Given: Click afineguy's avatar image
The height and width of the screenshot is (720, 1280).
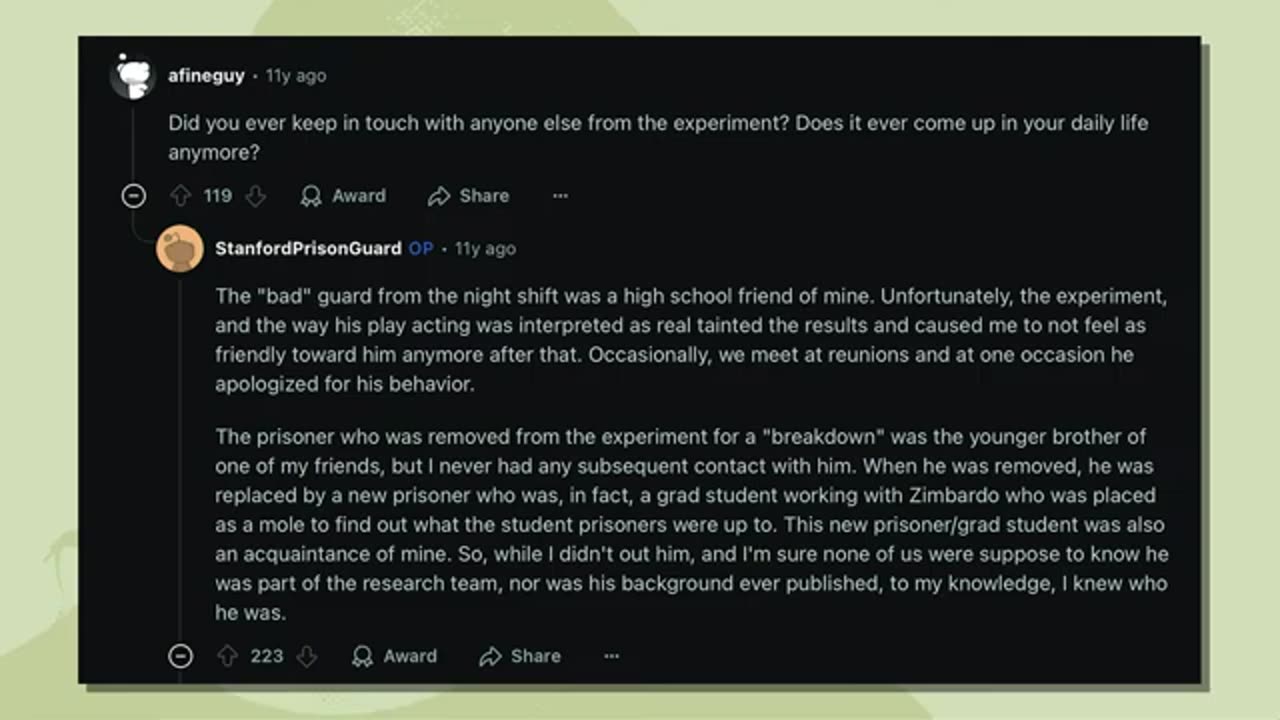Looking at the screenshot, I should coord(132,76).
